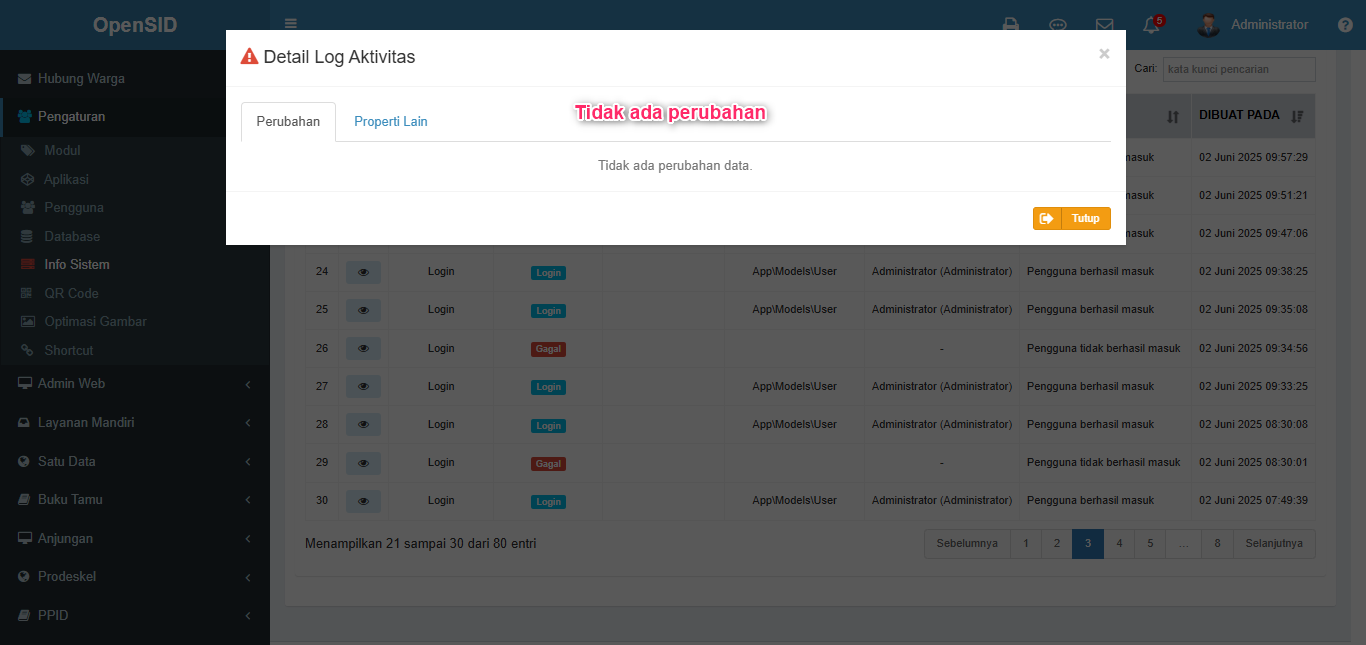This screenshot has height=645, width=1366.
Task: Click Gagal badge in row 29
Action: coord(548,464)
